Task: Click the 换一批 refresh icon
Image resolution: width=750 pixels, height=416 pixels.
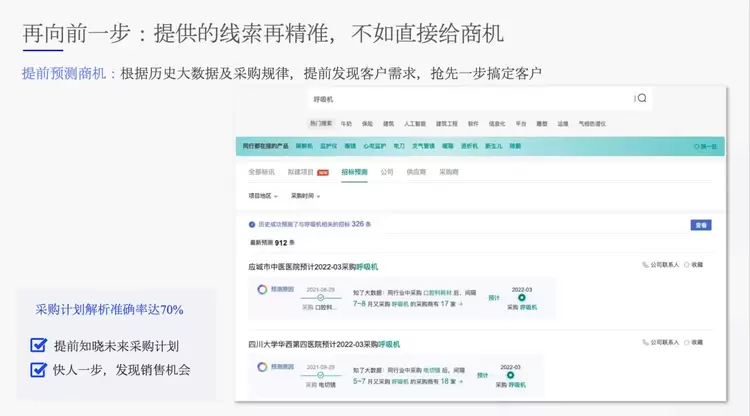Action: click(x=697, y=146)
